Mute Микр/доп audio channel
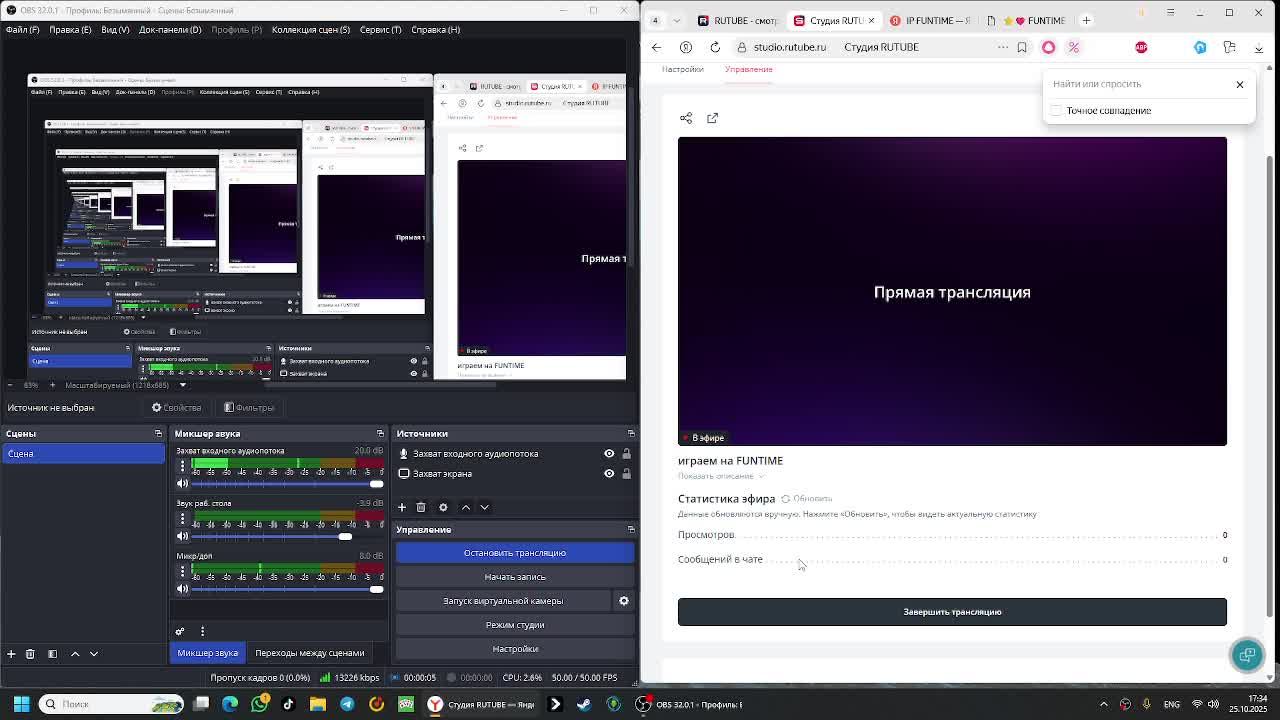The width and height of the screenshot is (1280, 720). 182,589
